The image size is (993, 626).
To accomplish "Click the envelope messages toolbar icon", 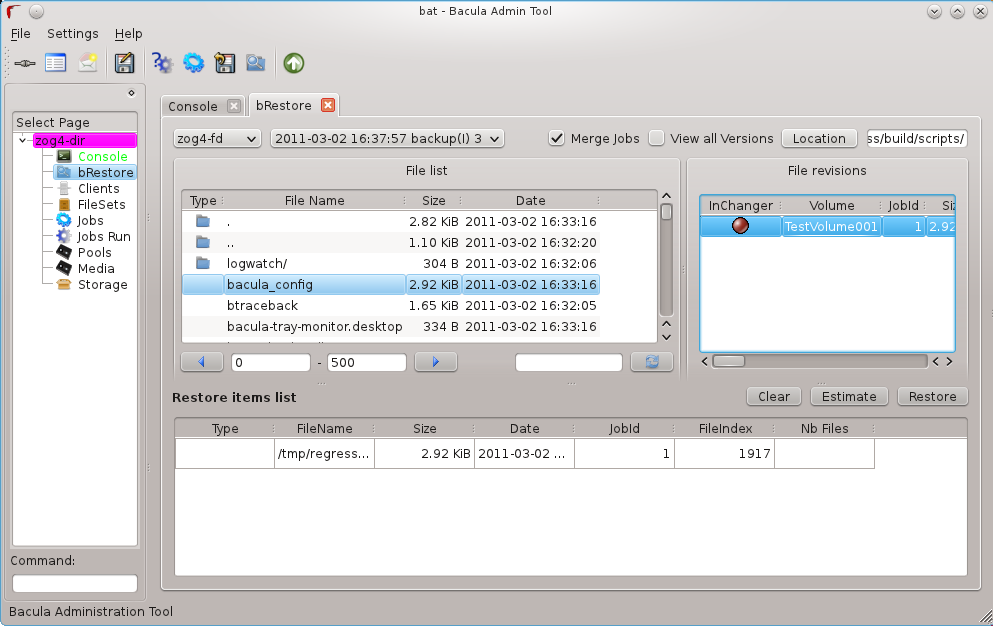I will point(88,63).
